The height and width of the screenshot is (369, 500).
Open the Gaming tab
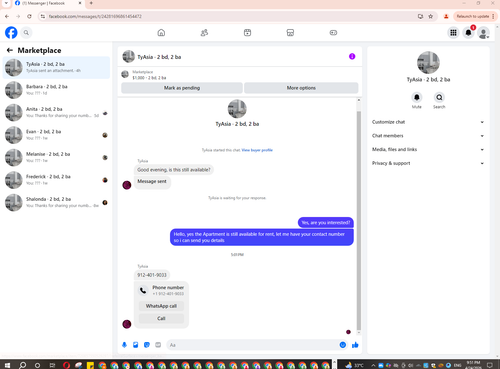[333, 33]
